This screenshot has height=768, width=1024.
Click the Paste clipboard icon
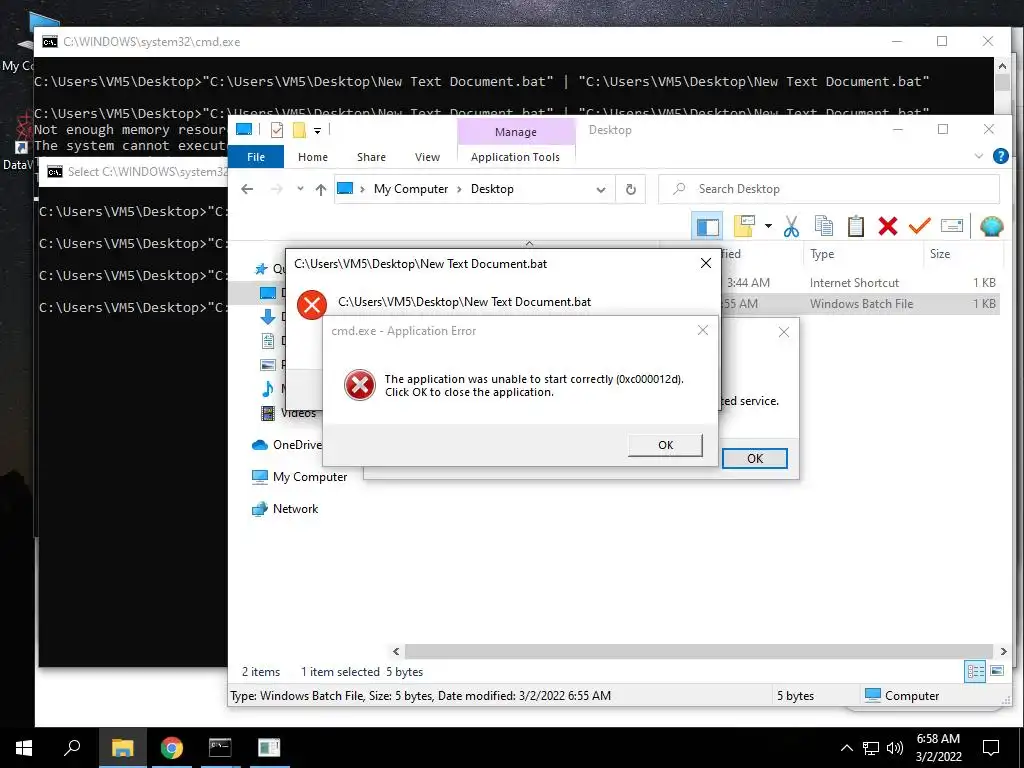[856, 227]
